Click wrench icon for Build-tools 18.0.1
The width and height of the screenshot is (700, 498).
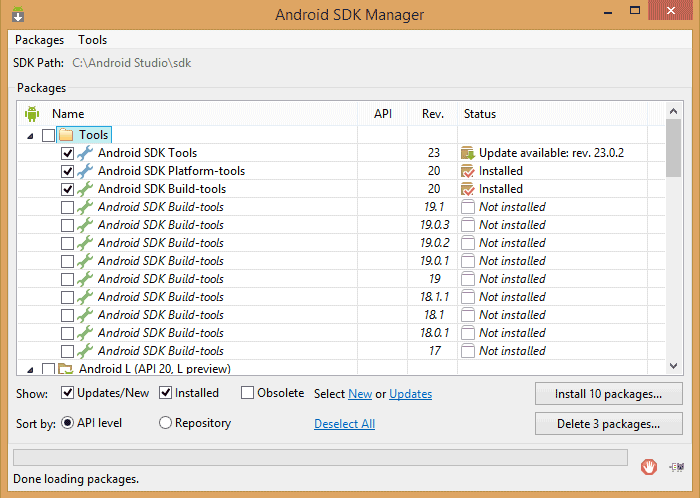(85, 333)
